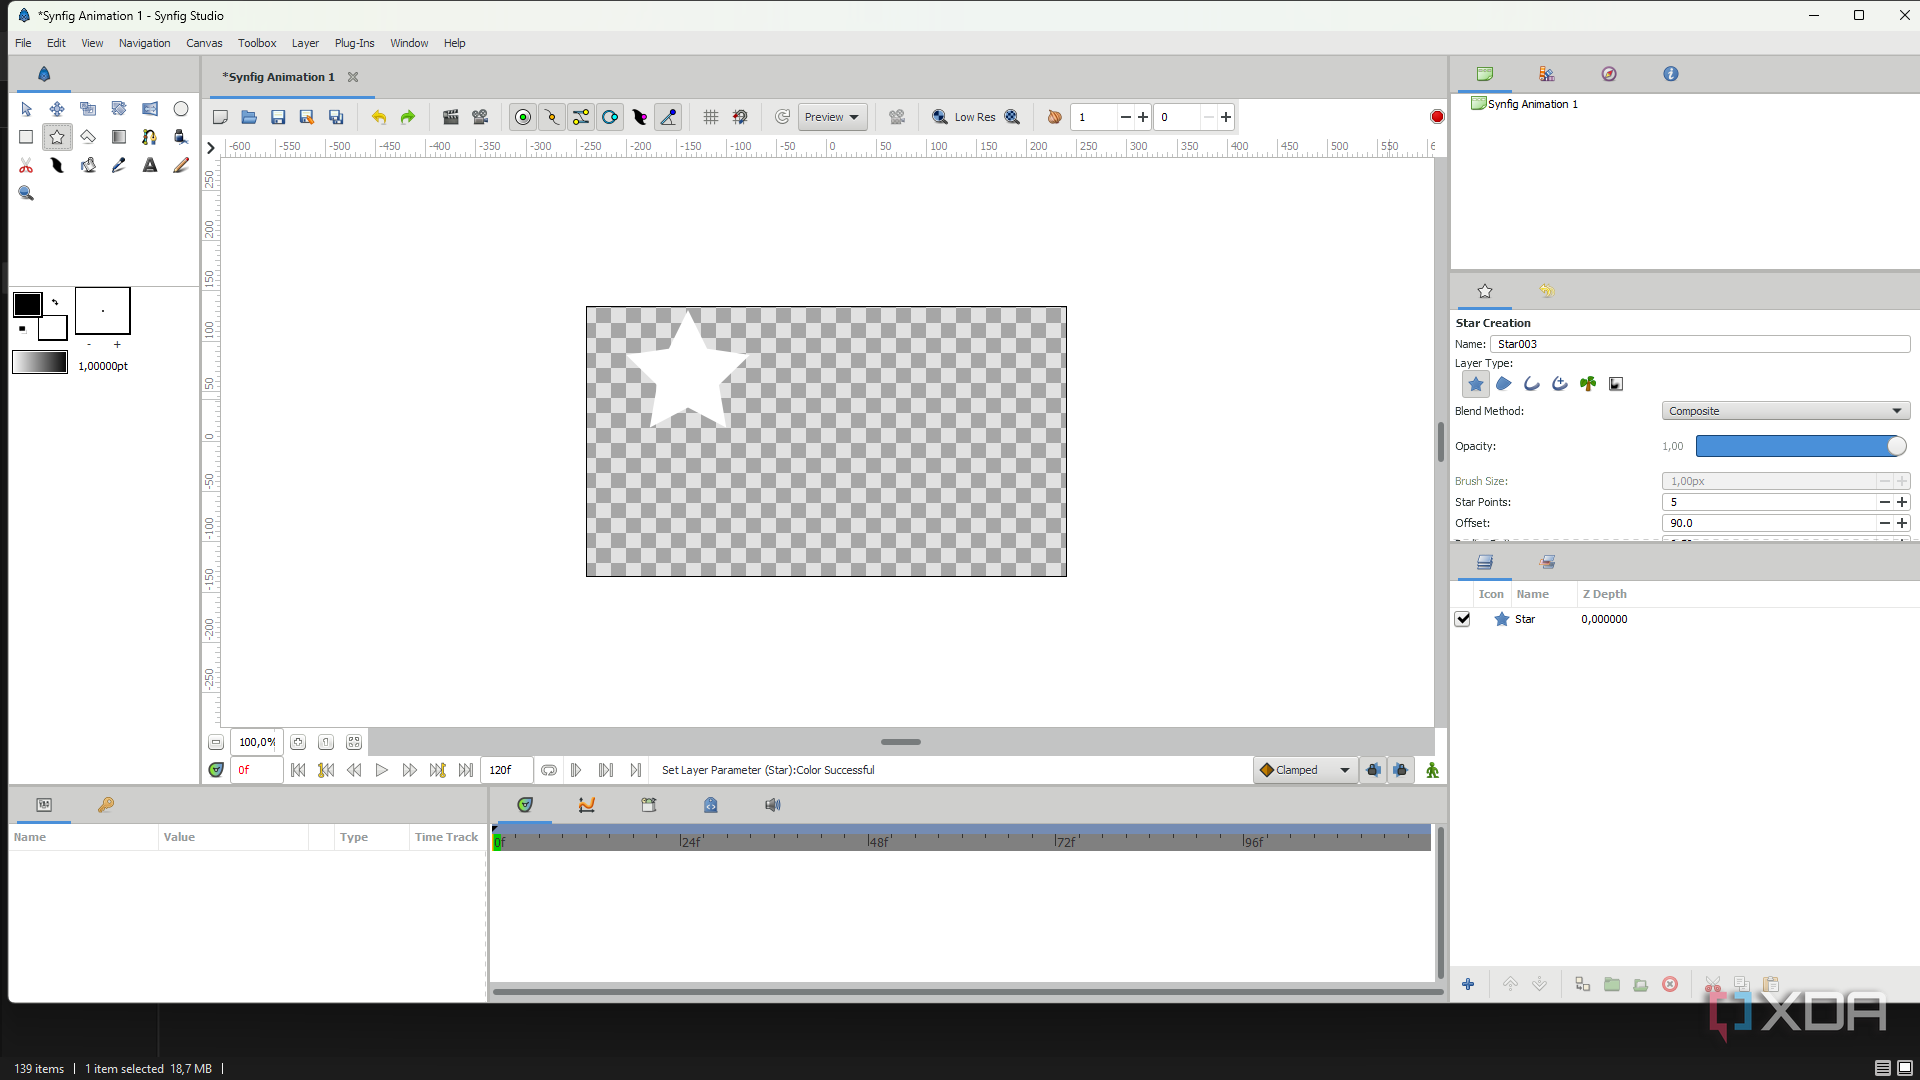Select the Scale tool
This screenshot has height=1080, width=1920.
88,109
